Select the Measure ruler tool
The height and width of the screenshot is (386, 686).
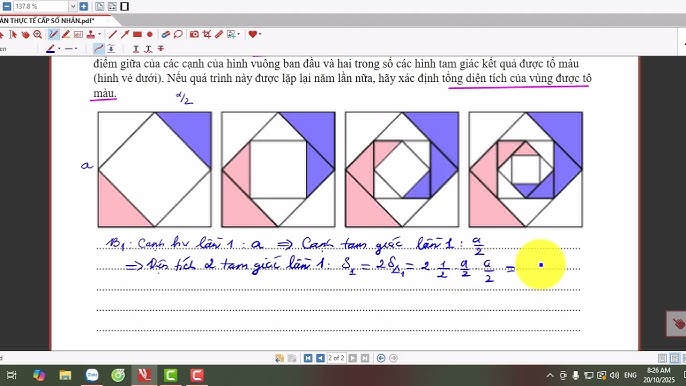219,35
